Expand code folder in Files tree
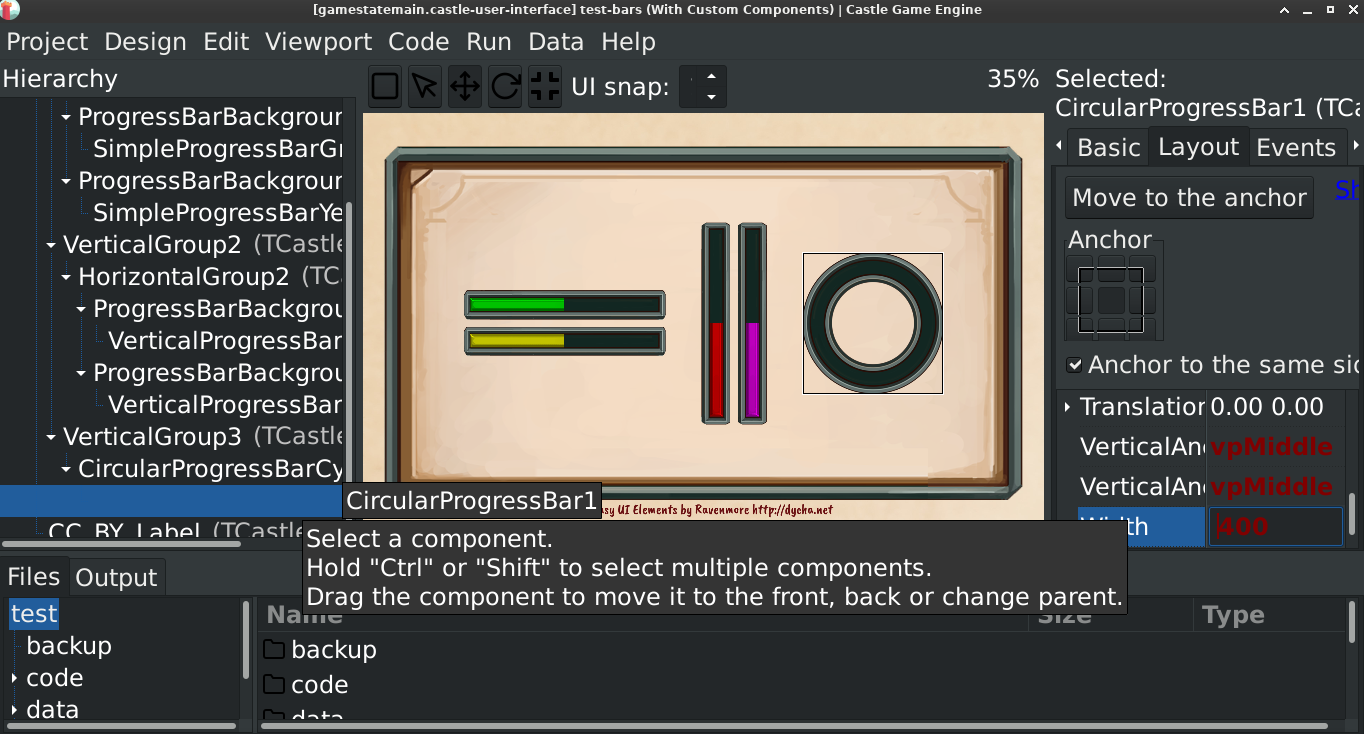This screenshot has height=734, width=1364. [x=14, y=678]
